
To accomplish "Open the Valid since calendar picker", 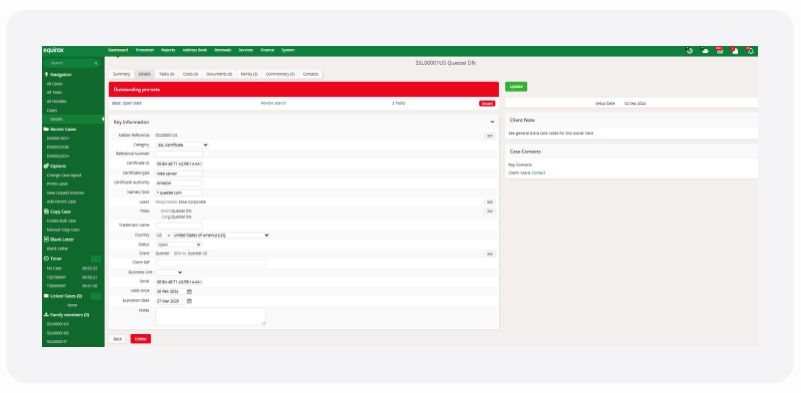I will pyautogui.click(x=189, y=292).
